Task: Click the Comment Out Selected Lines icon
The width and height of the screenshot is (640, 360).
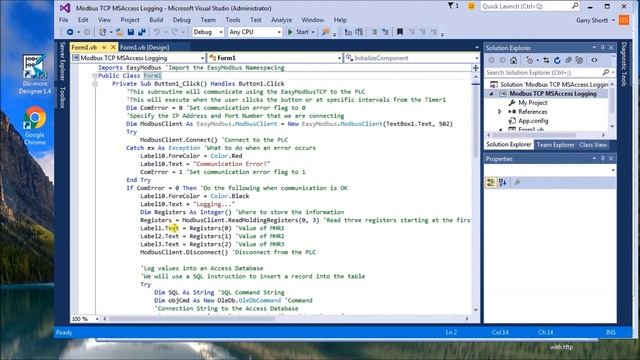Action: click(374, 32)
